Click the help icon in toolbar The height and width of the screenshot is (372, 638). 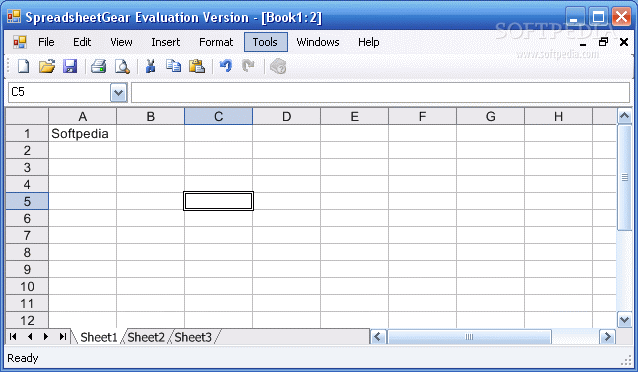tap(278, 66)
